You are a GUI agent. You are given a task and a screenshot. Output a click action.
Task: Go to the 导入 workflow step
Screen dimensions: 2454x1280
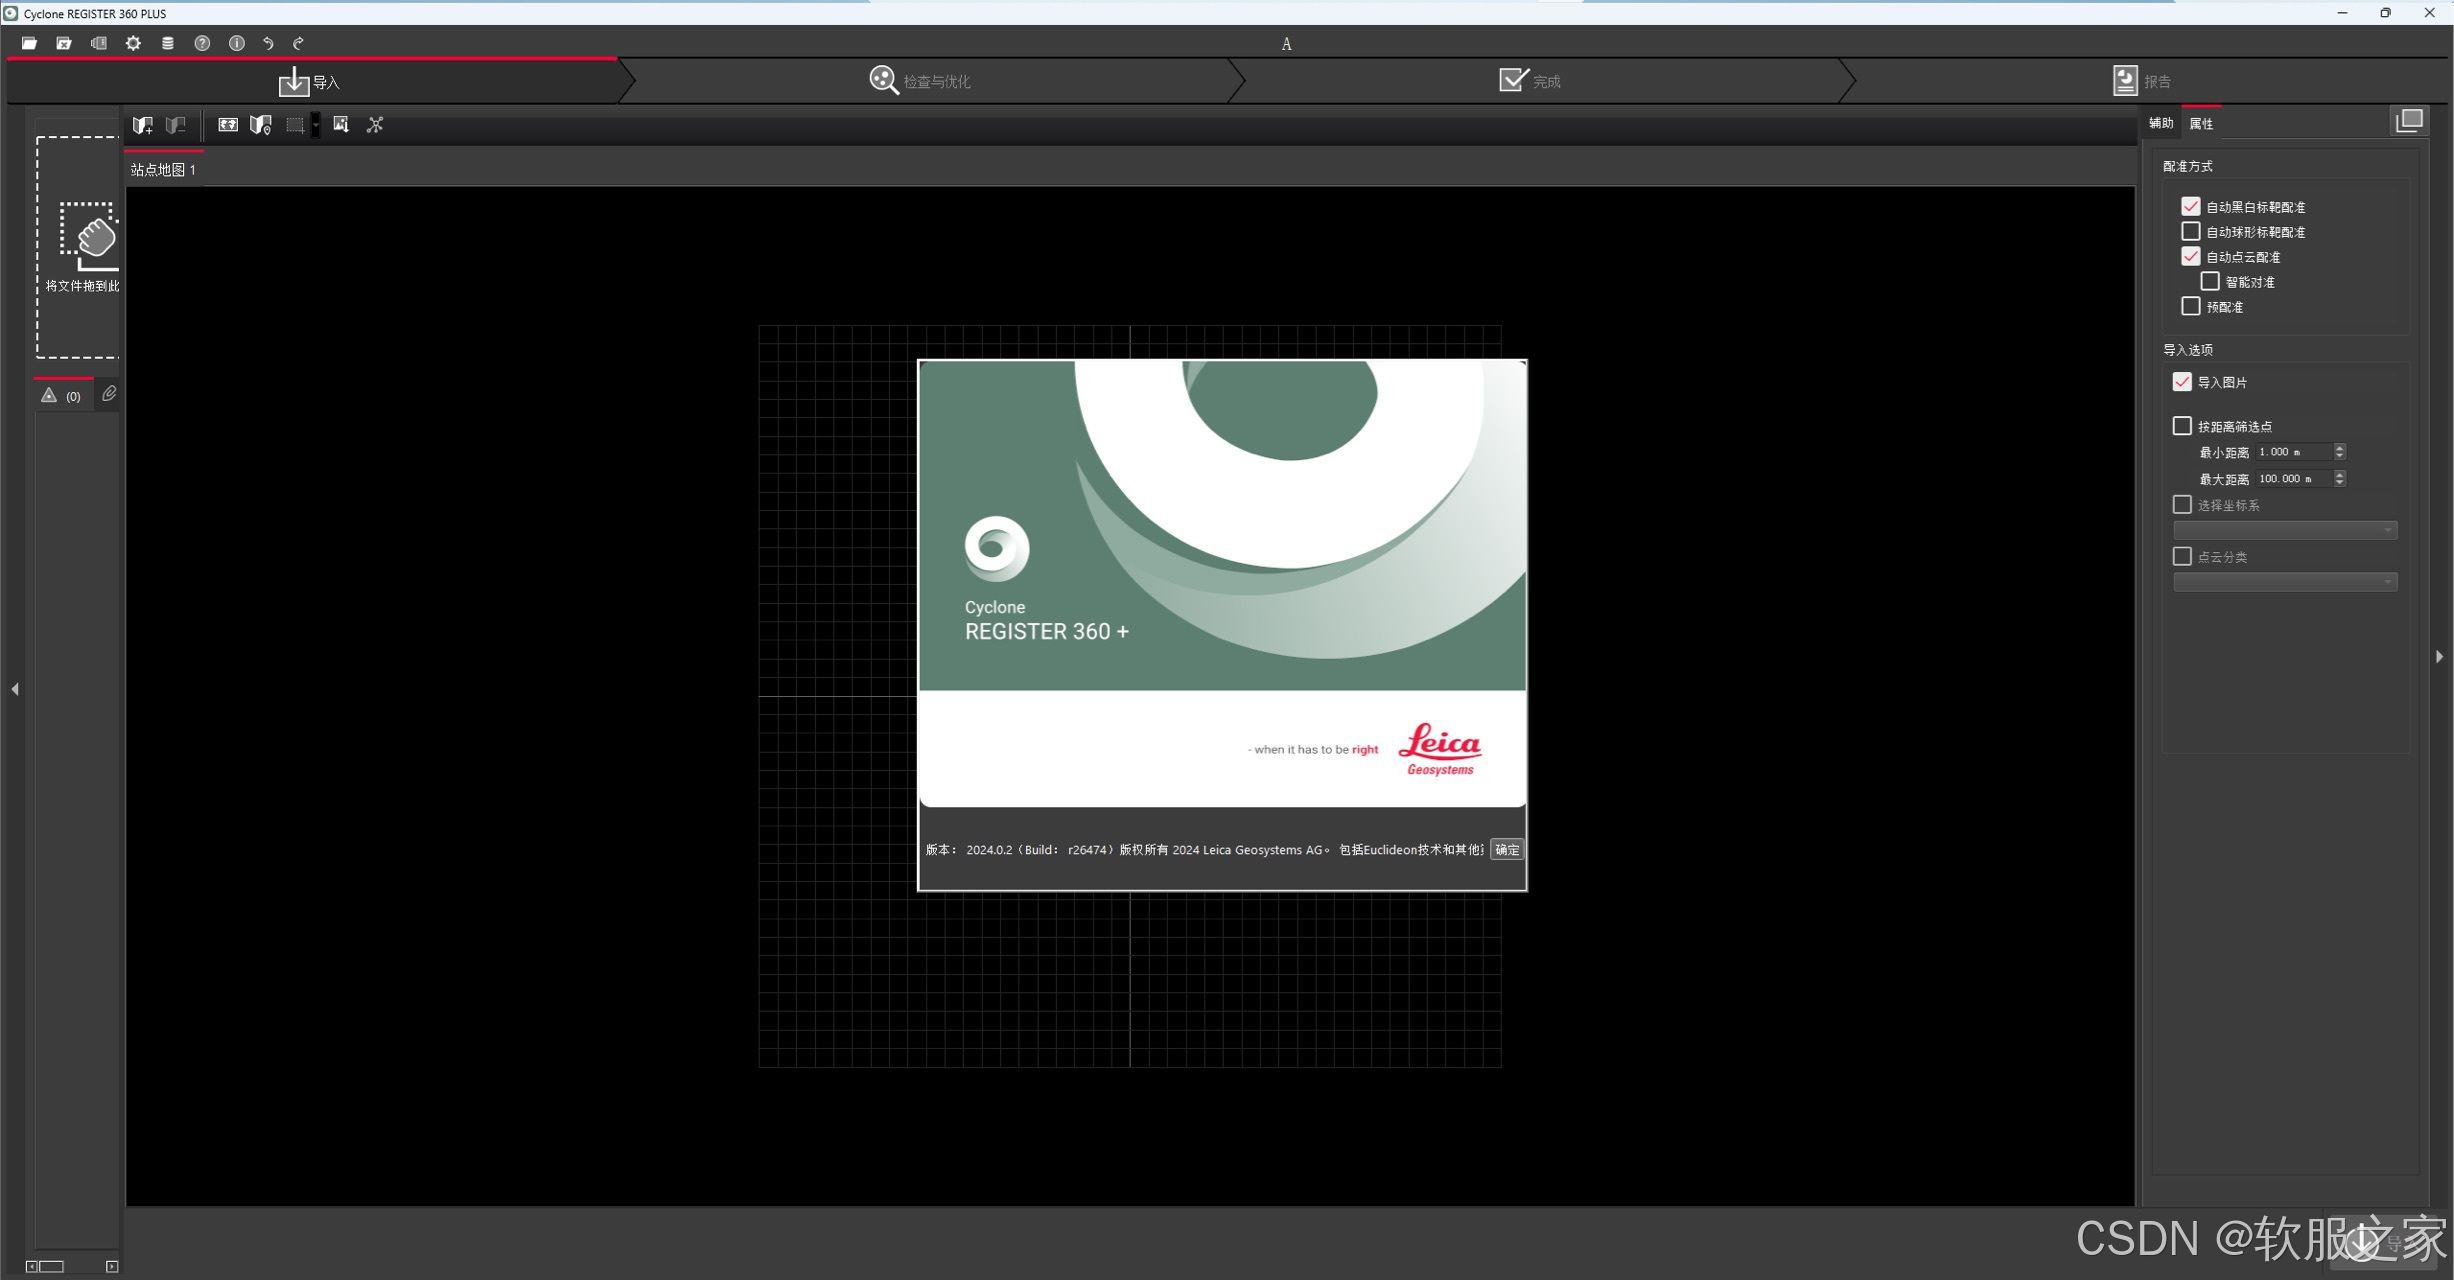click(310, 81)
